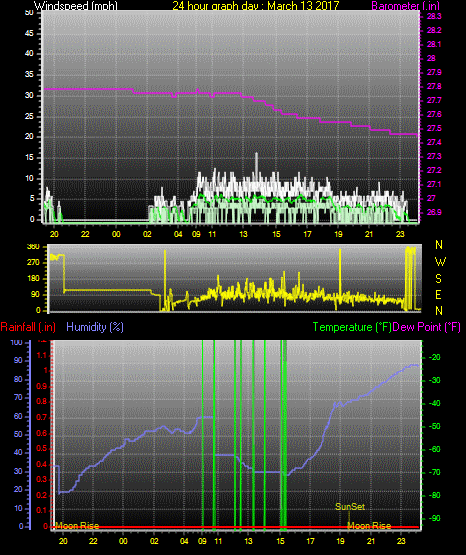Select the 1.1 rainfall axis value
466x555 pixels.
pyautogui.click(x=42, y=355)
